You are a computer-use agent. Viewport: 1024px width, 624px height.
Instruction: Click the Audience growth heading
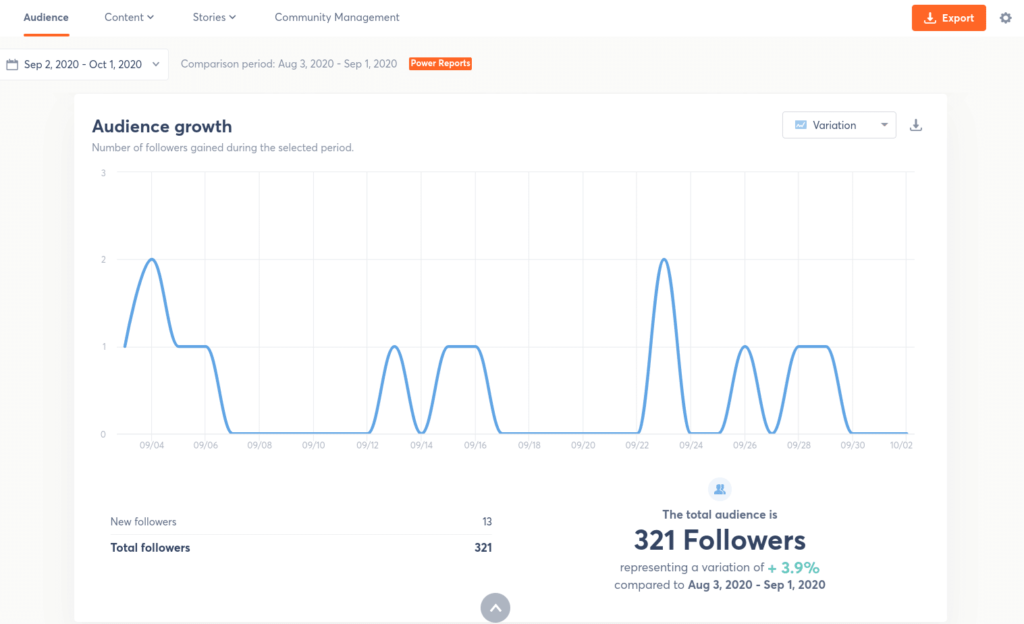[x=162, y=126]
